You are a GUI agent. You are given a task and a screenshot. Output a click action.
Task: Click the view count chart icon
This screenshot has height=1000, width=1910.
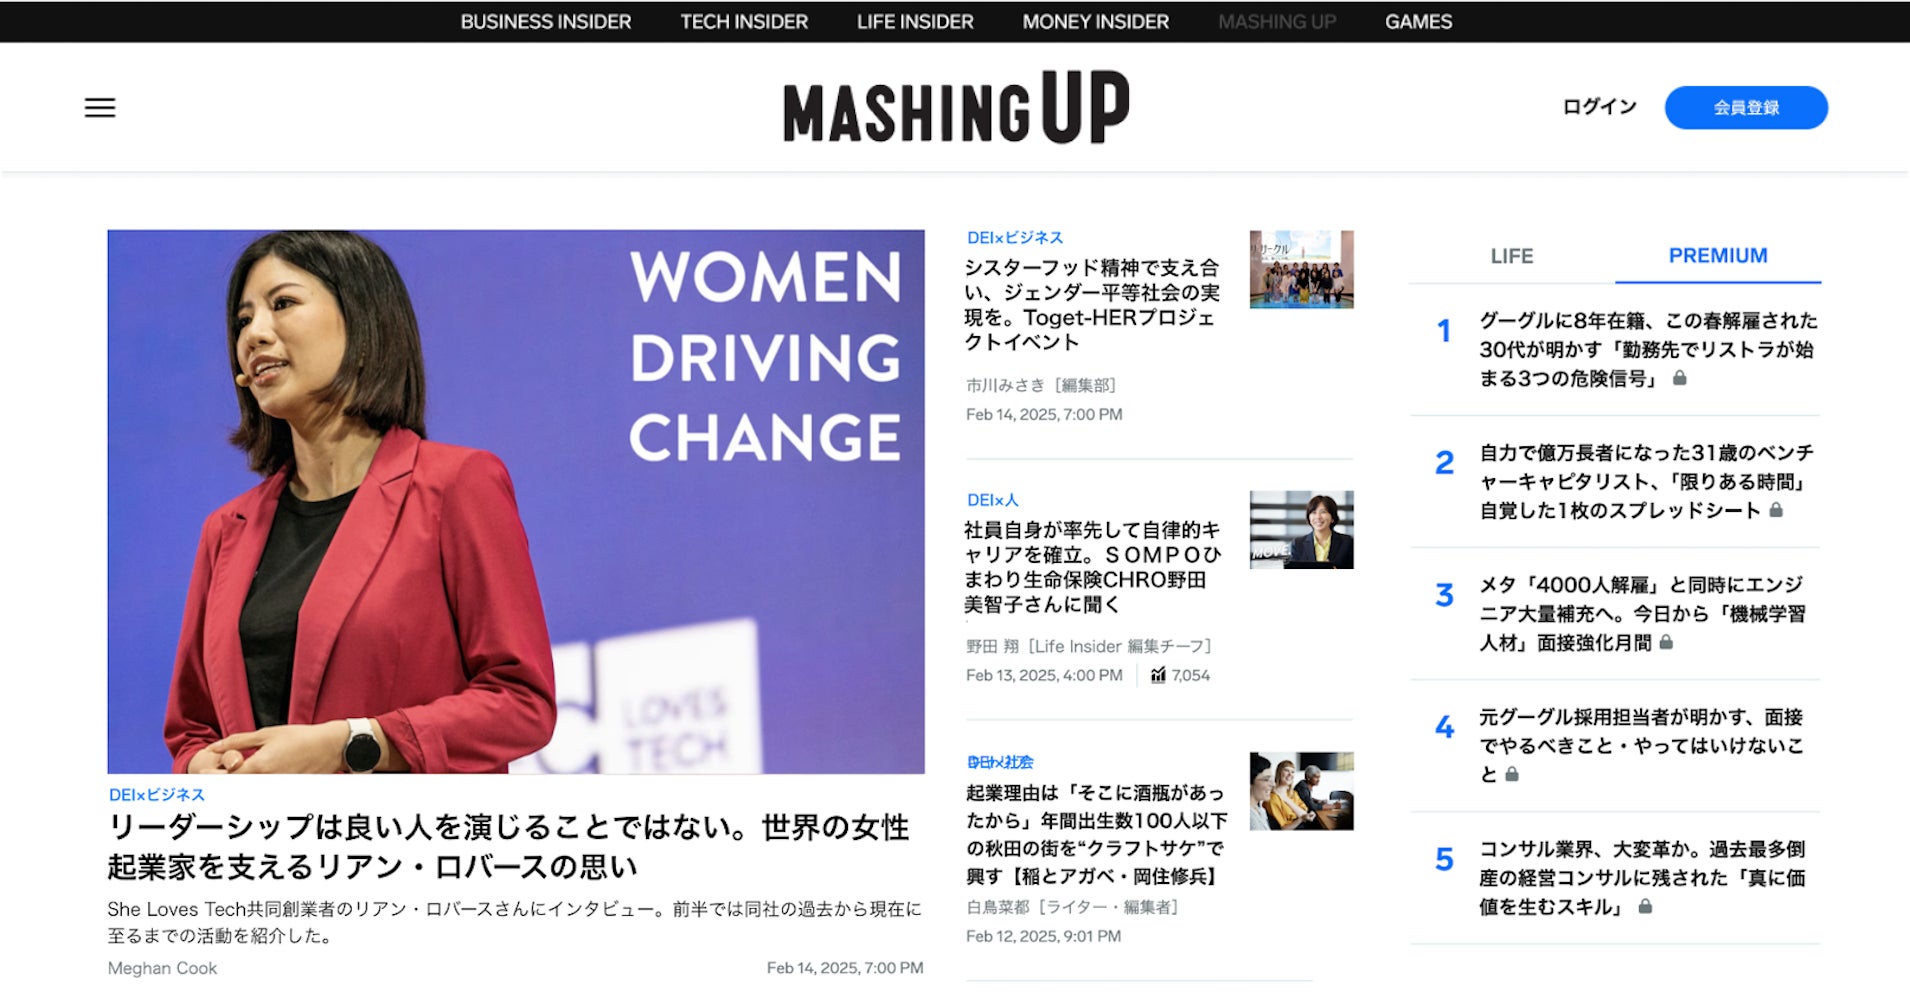[x=1158, y=675]
